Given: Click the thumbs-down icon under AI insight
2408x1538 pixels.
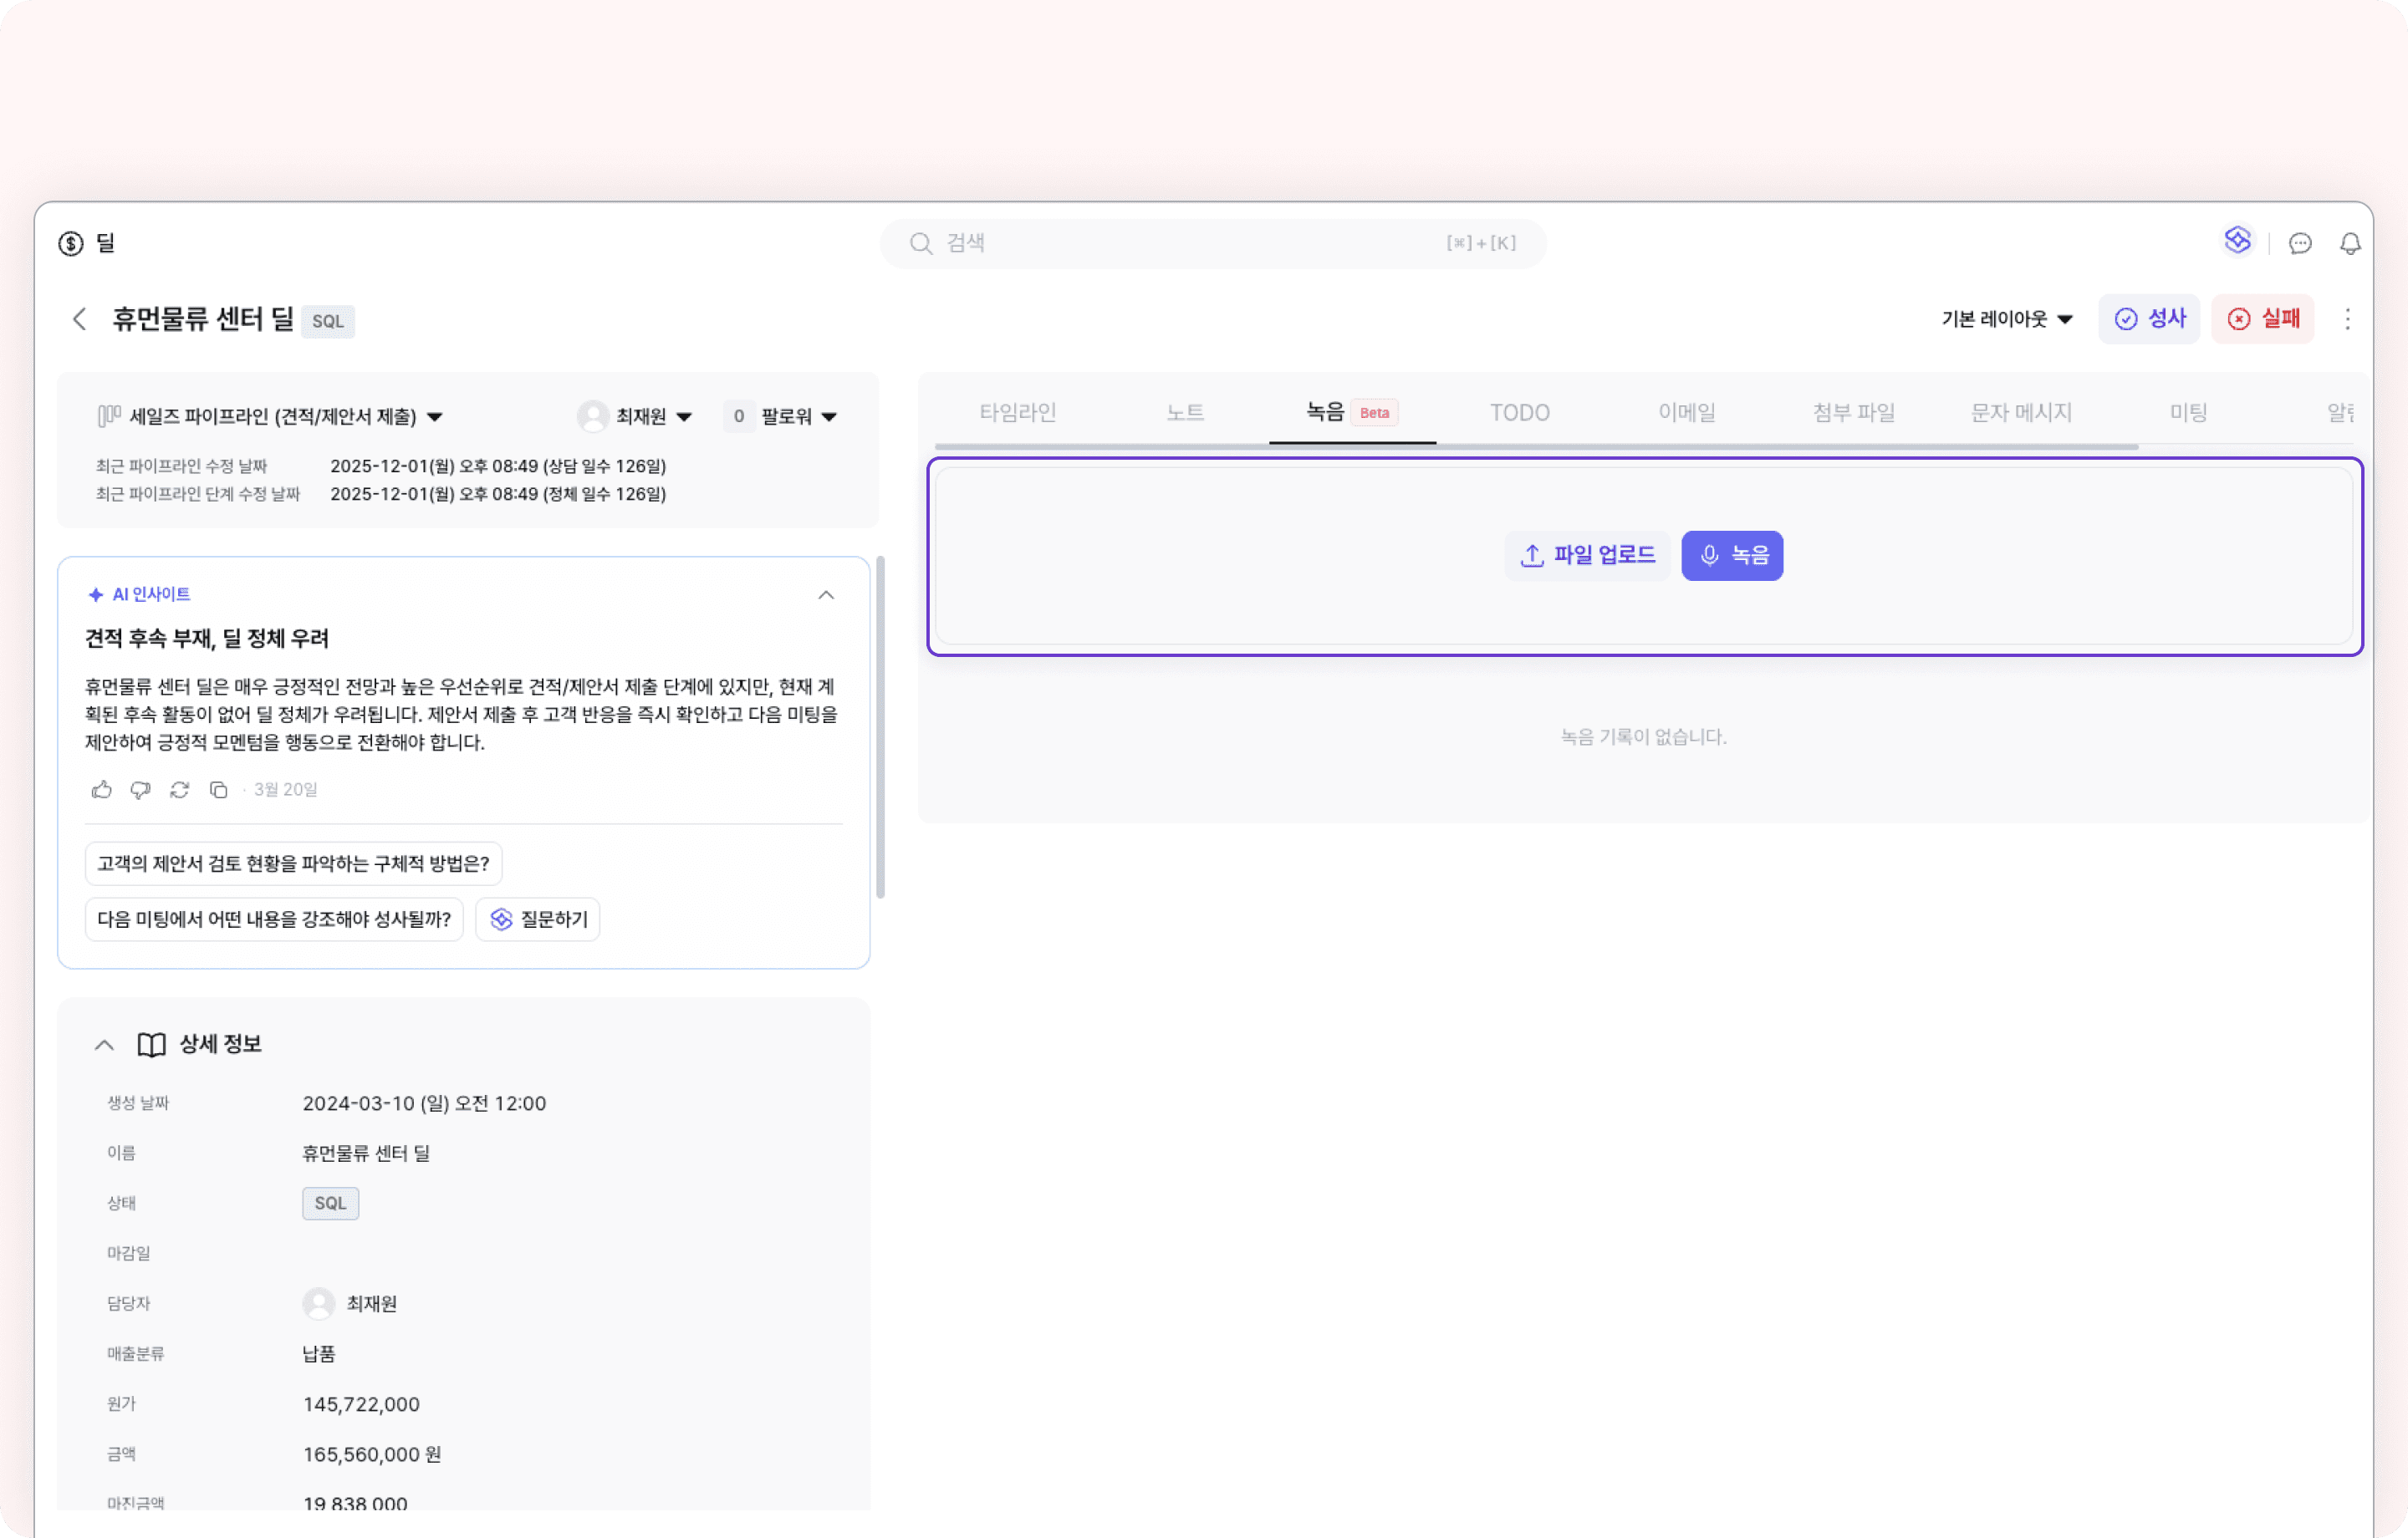Looking at the screenshot, I should coord(140,790).
